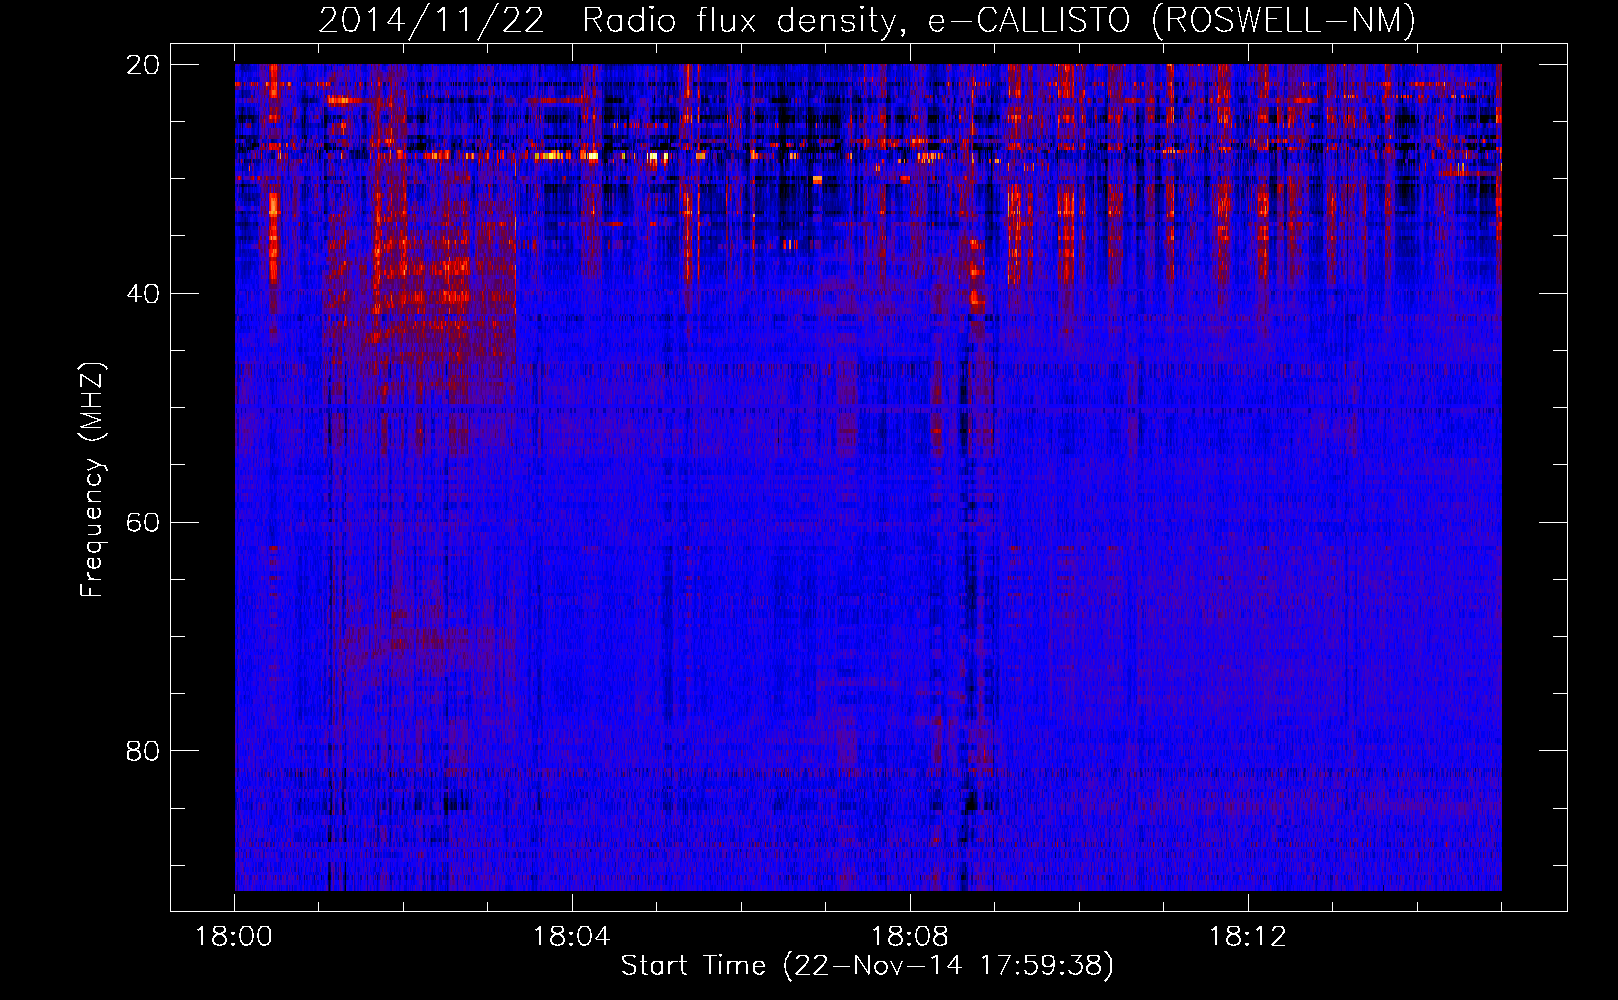1618x1000 pixels.
Task: Click the "40" frequency tick label
Action: tap(143, 294)
